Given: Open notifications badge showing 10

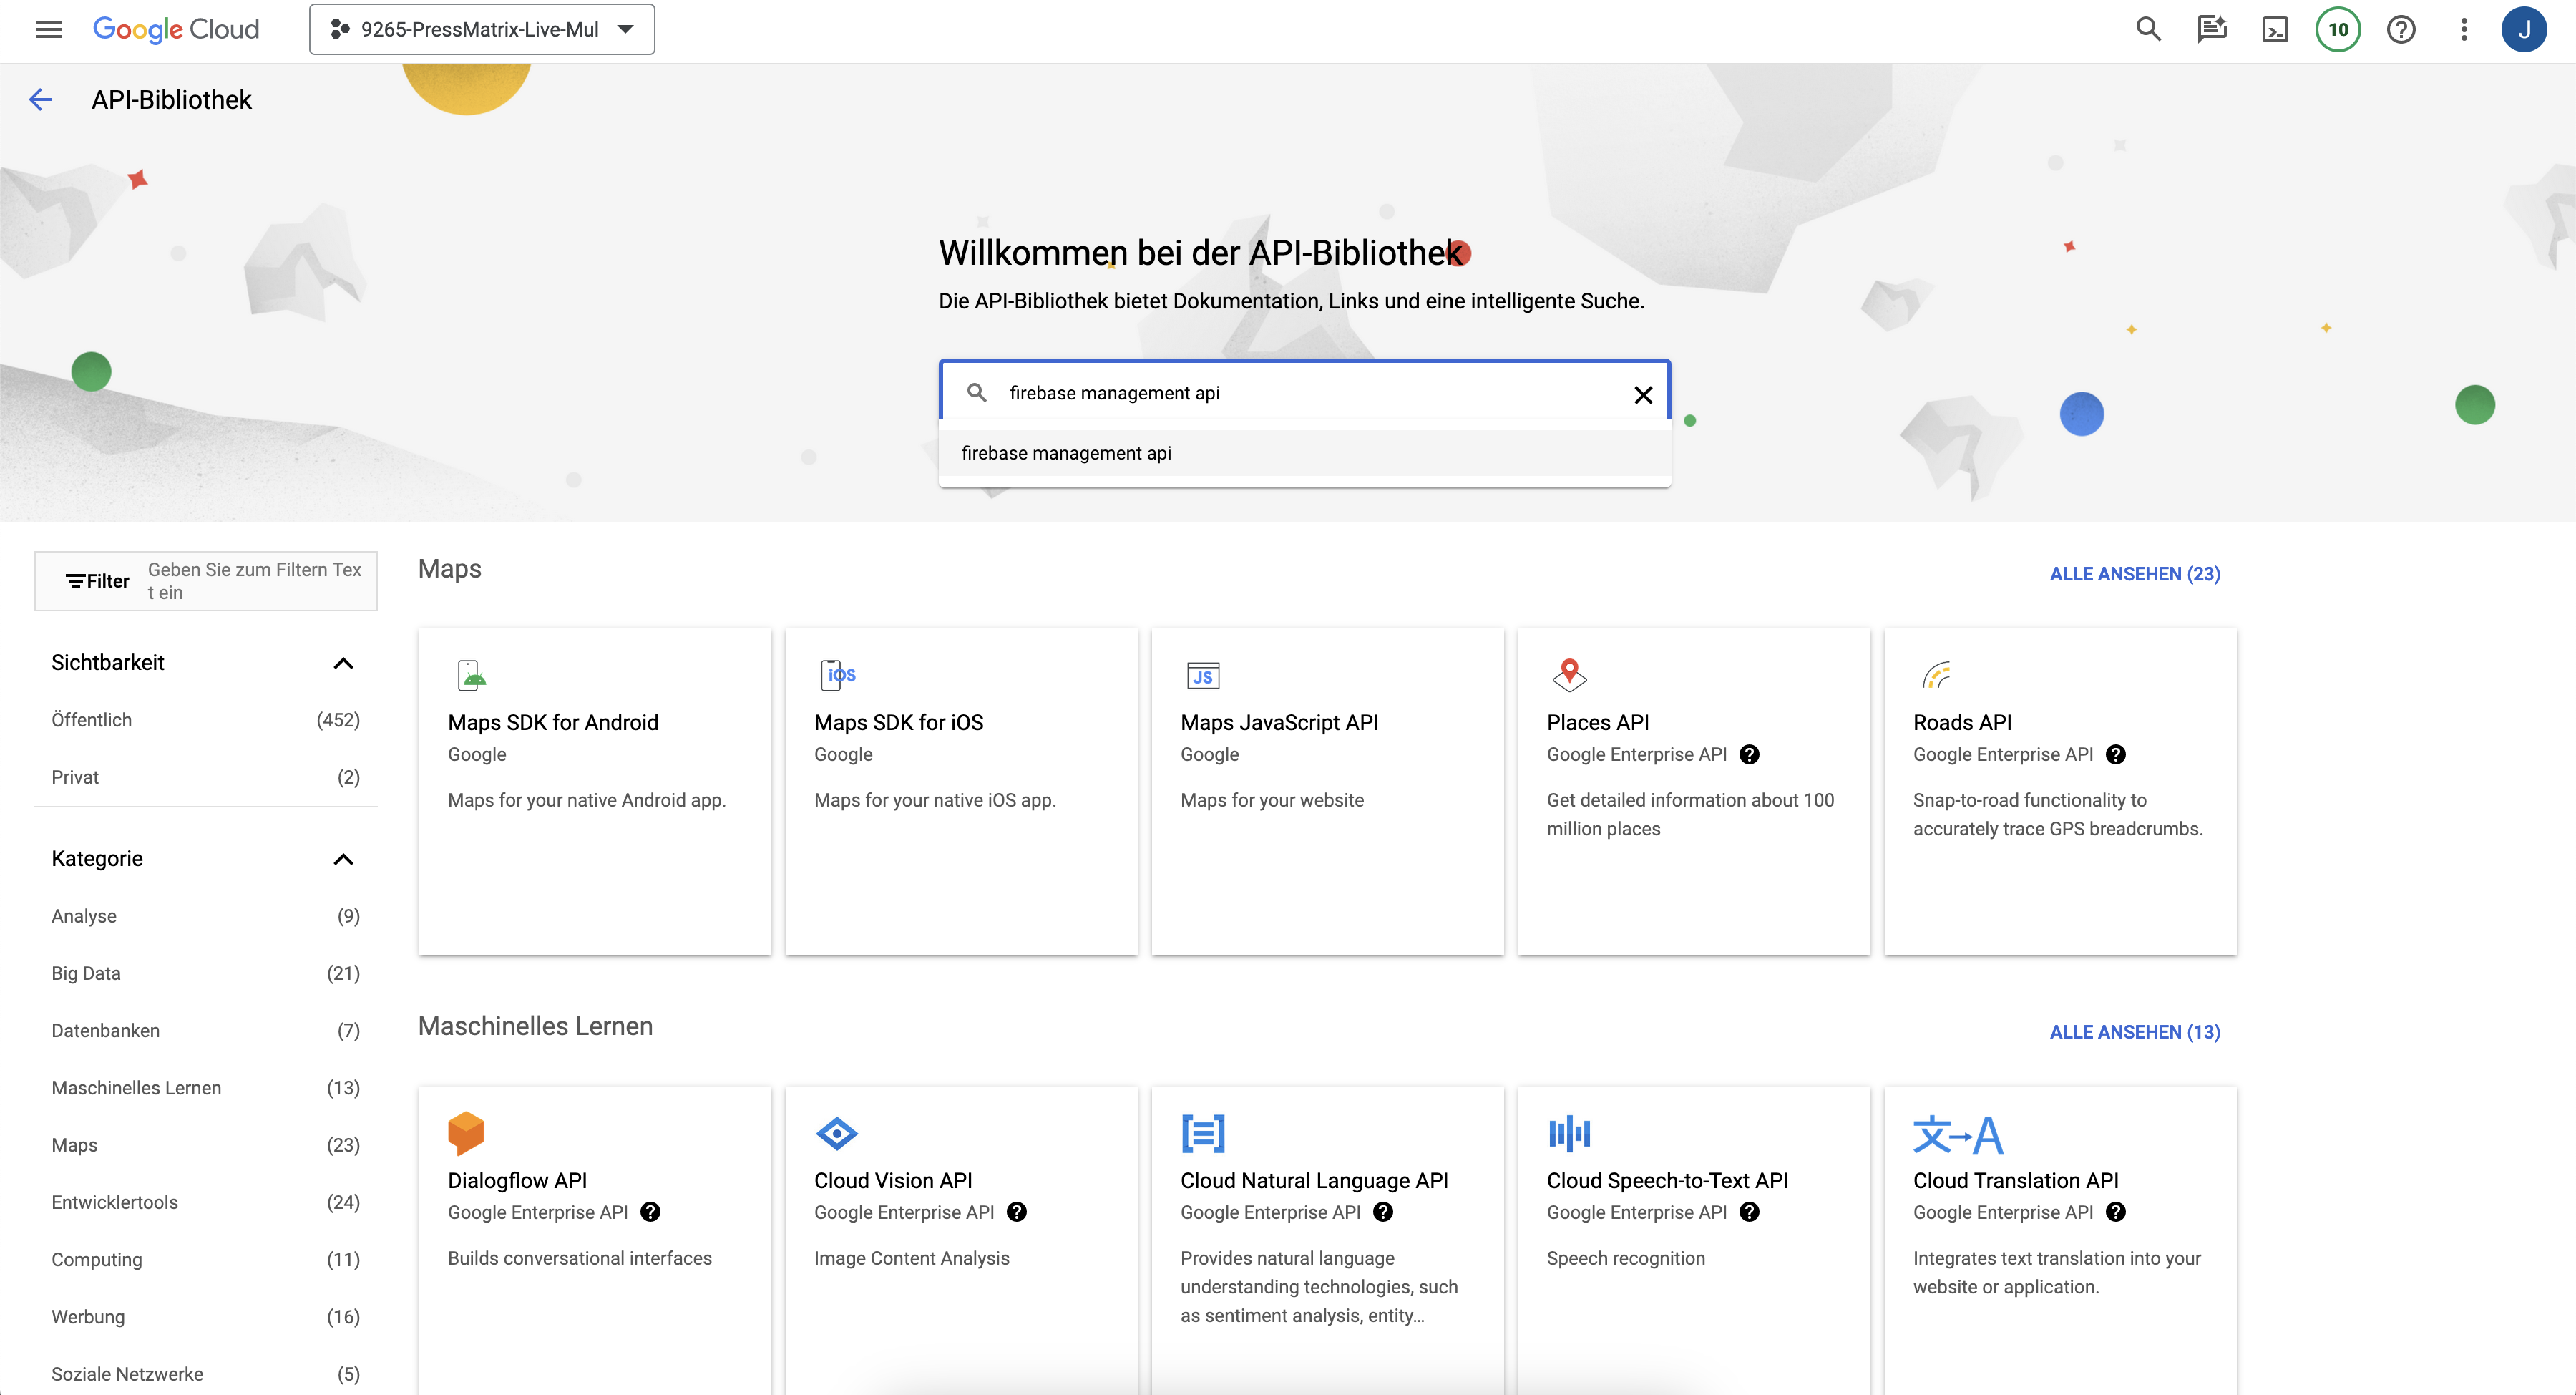Looking at the screenshot, I should (2338, 29).
